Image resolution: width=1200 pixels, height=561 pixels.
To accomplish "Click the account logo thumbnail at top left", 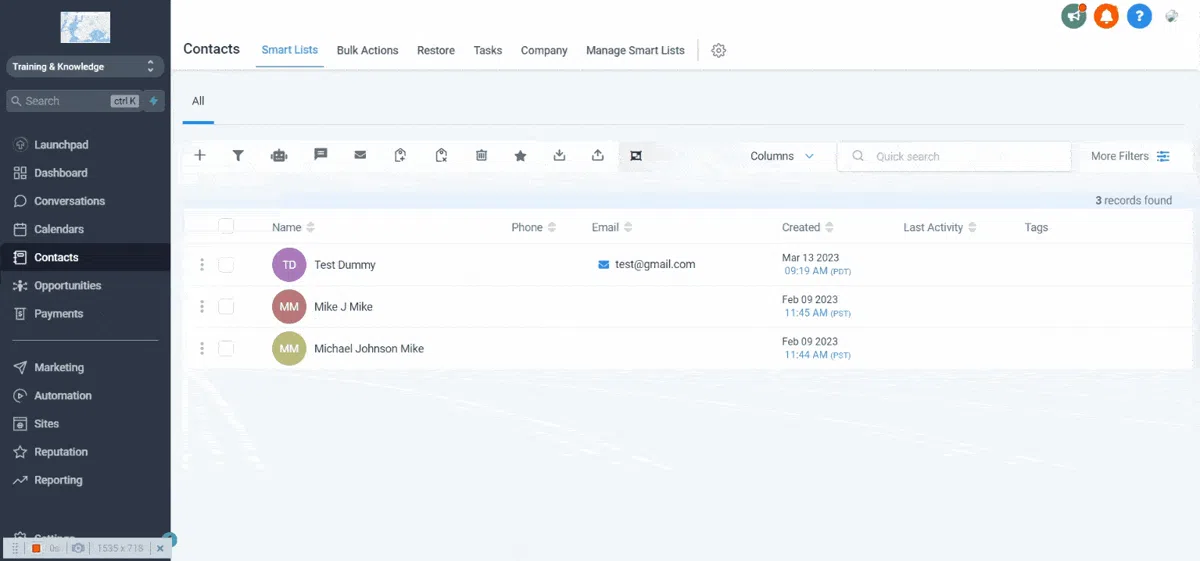I will (x=85, y=27).
